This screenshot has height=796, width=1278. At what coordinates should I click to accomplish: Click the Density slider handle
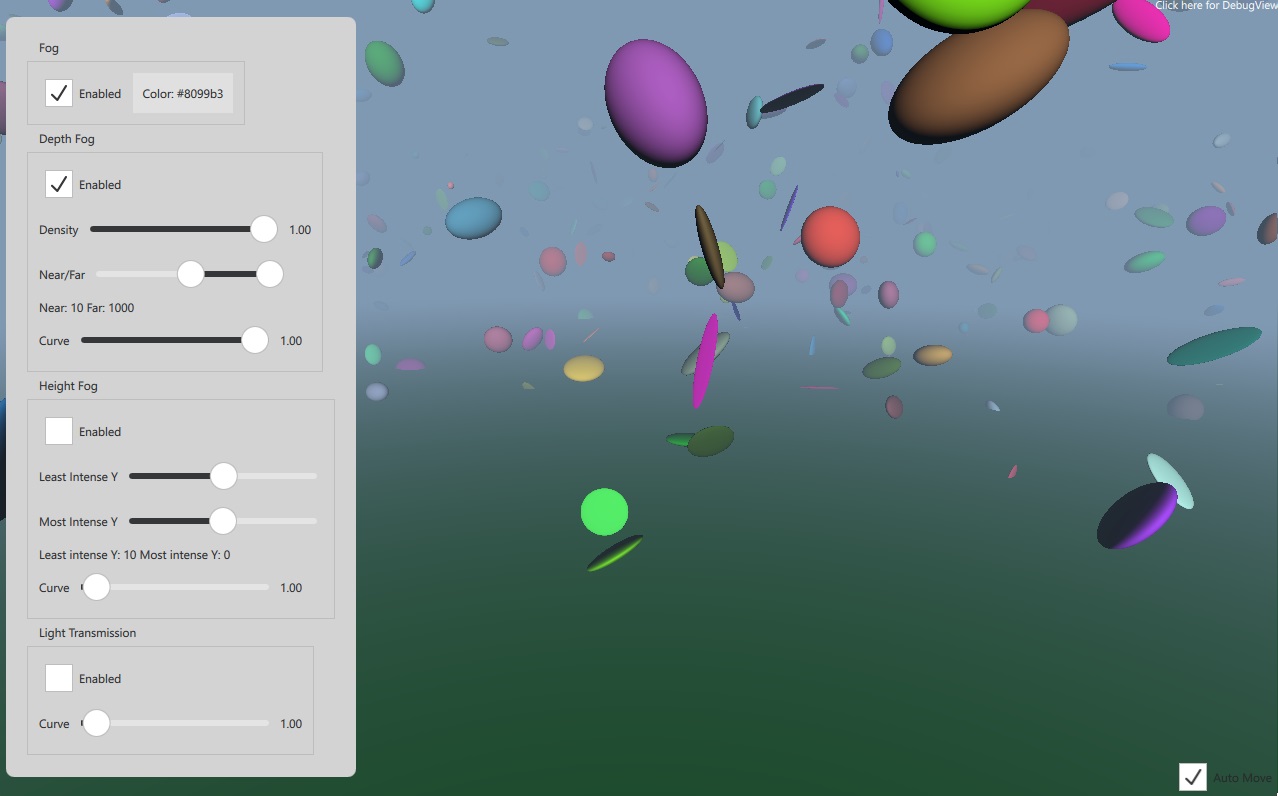pyautogui.click(x=263, y=229)
